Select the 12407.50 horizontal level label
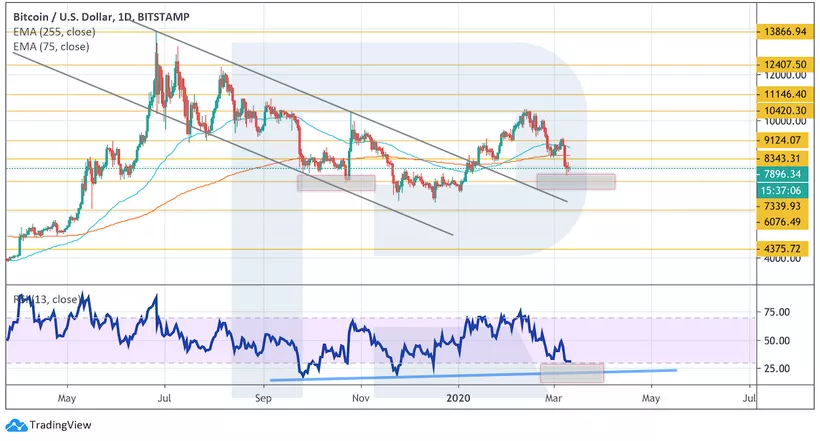The width and height of the screenshot is (820, 441). coord(785,64)
